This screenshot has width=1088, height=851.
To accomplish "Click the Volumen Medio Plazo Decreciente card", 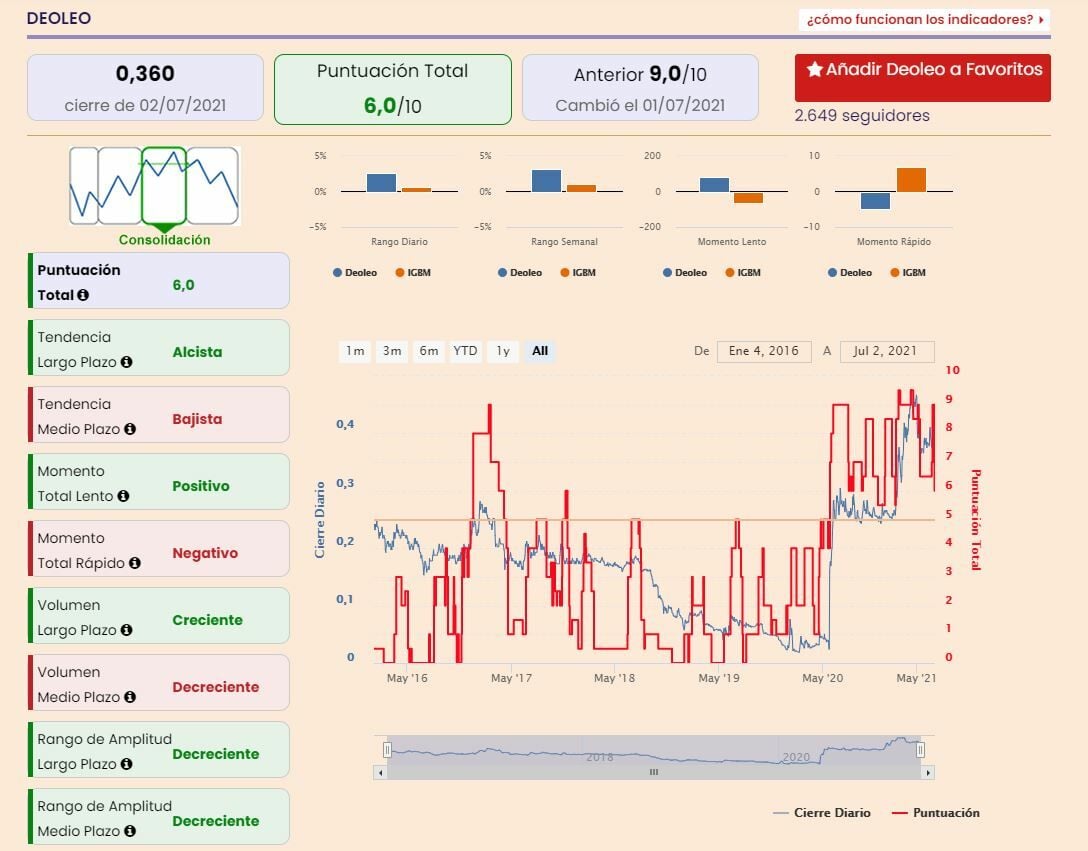I will coord(159,682).
